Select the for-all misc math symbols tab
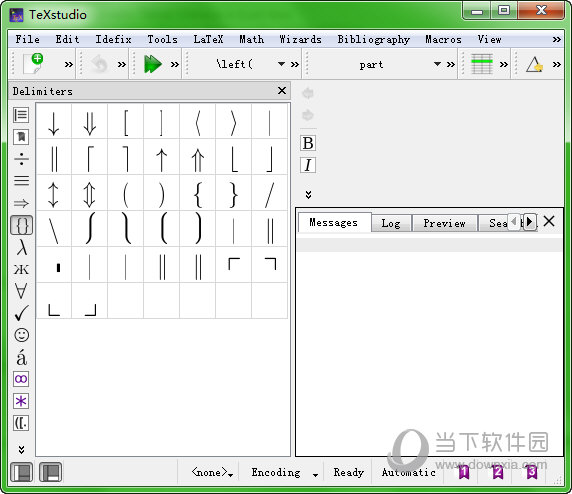The width and height of the screenshot is (572, 494). 21,291
